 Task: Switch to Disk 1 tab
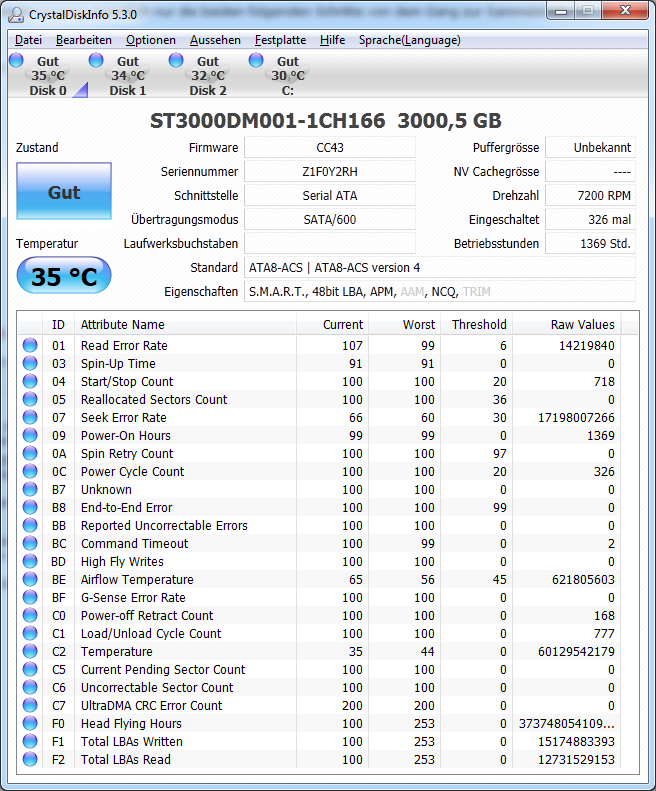point(128,75)
